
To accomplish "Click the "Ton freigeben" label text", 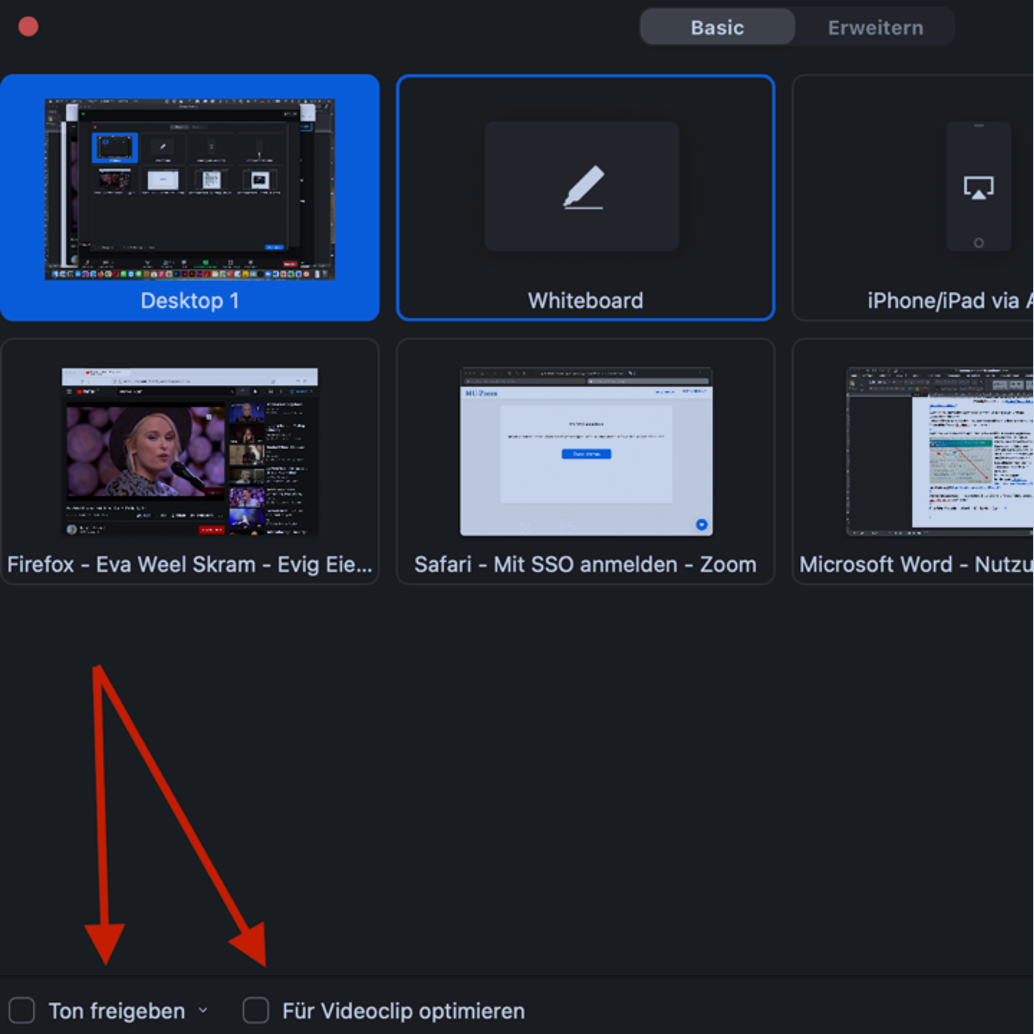I will tap(117, 1011).
